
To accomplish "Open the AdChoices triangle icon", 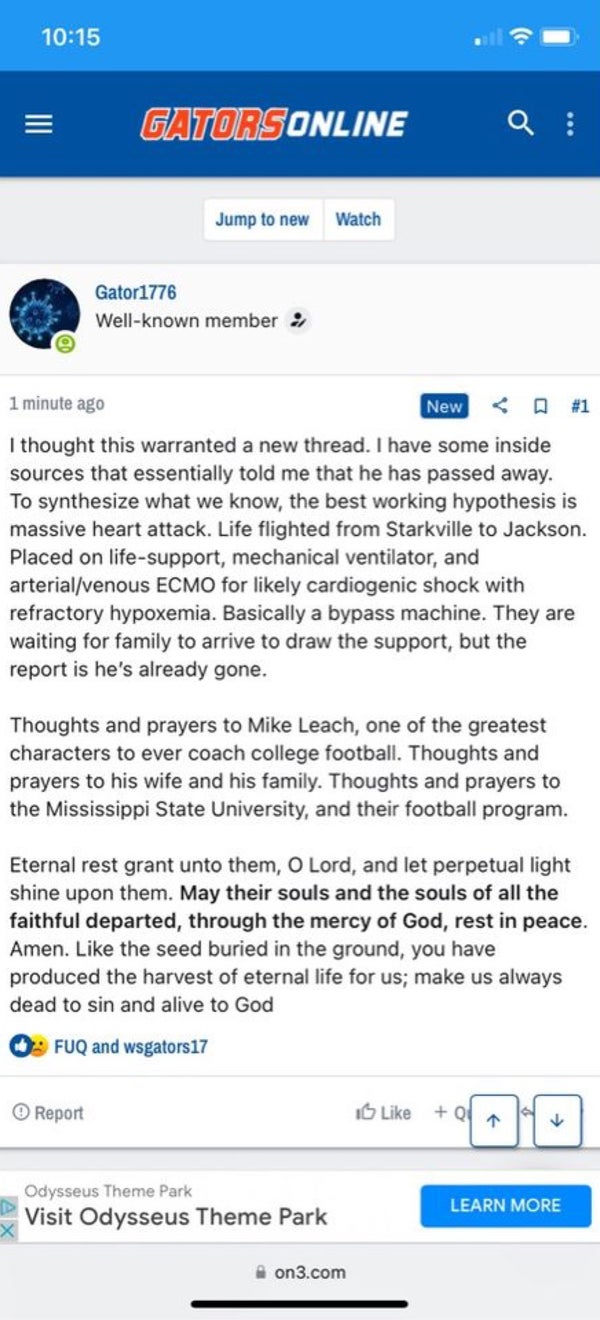I will point(8,1206).
